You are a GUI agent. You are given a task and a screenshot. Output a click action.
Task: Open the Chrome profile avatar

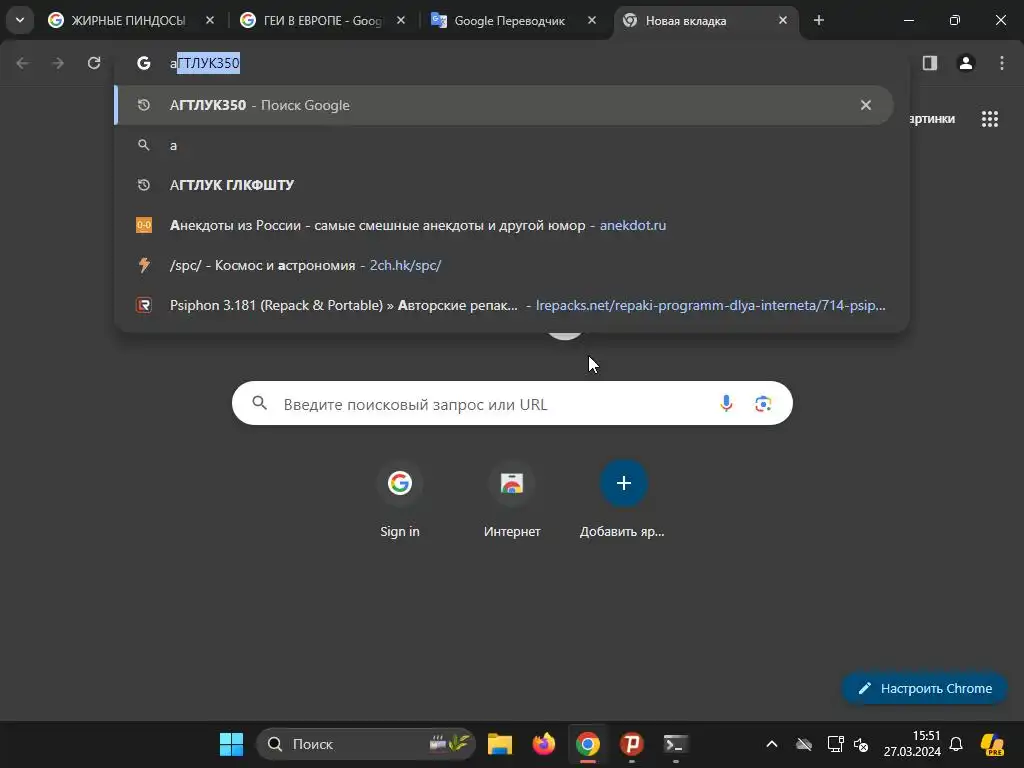(x=966, y=63)
